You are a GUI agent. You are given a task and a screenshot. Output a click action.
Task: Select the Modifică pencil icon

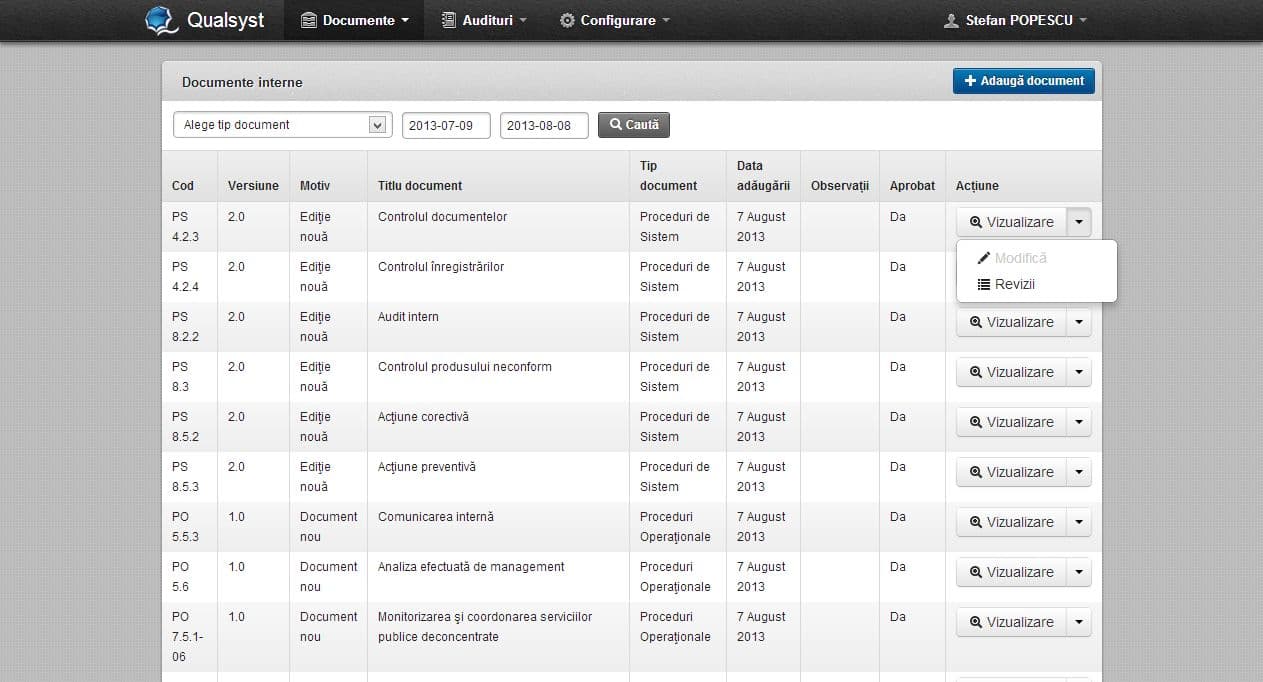984,258
